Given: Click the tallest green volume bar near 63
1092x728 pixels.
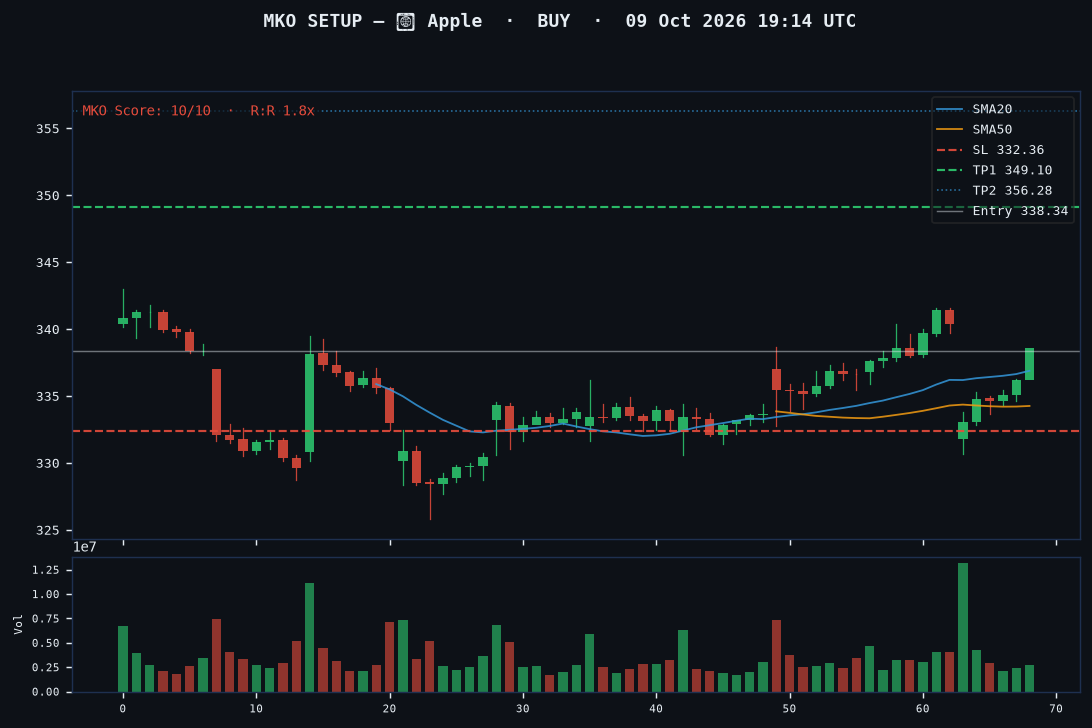Looking at the screenshot, I should click(963, 628).
